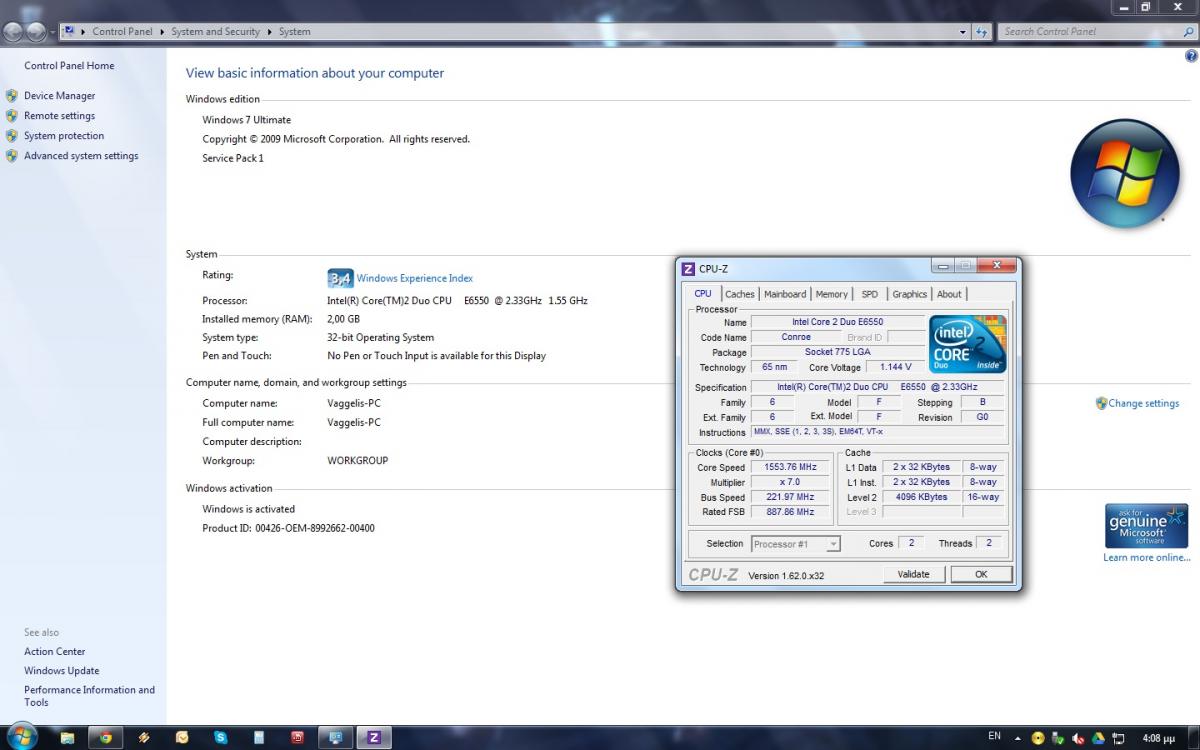
Task: Go forward in the Control Panel window
Action: [x=36, y=32]
